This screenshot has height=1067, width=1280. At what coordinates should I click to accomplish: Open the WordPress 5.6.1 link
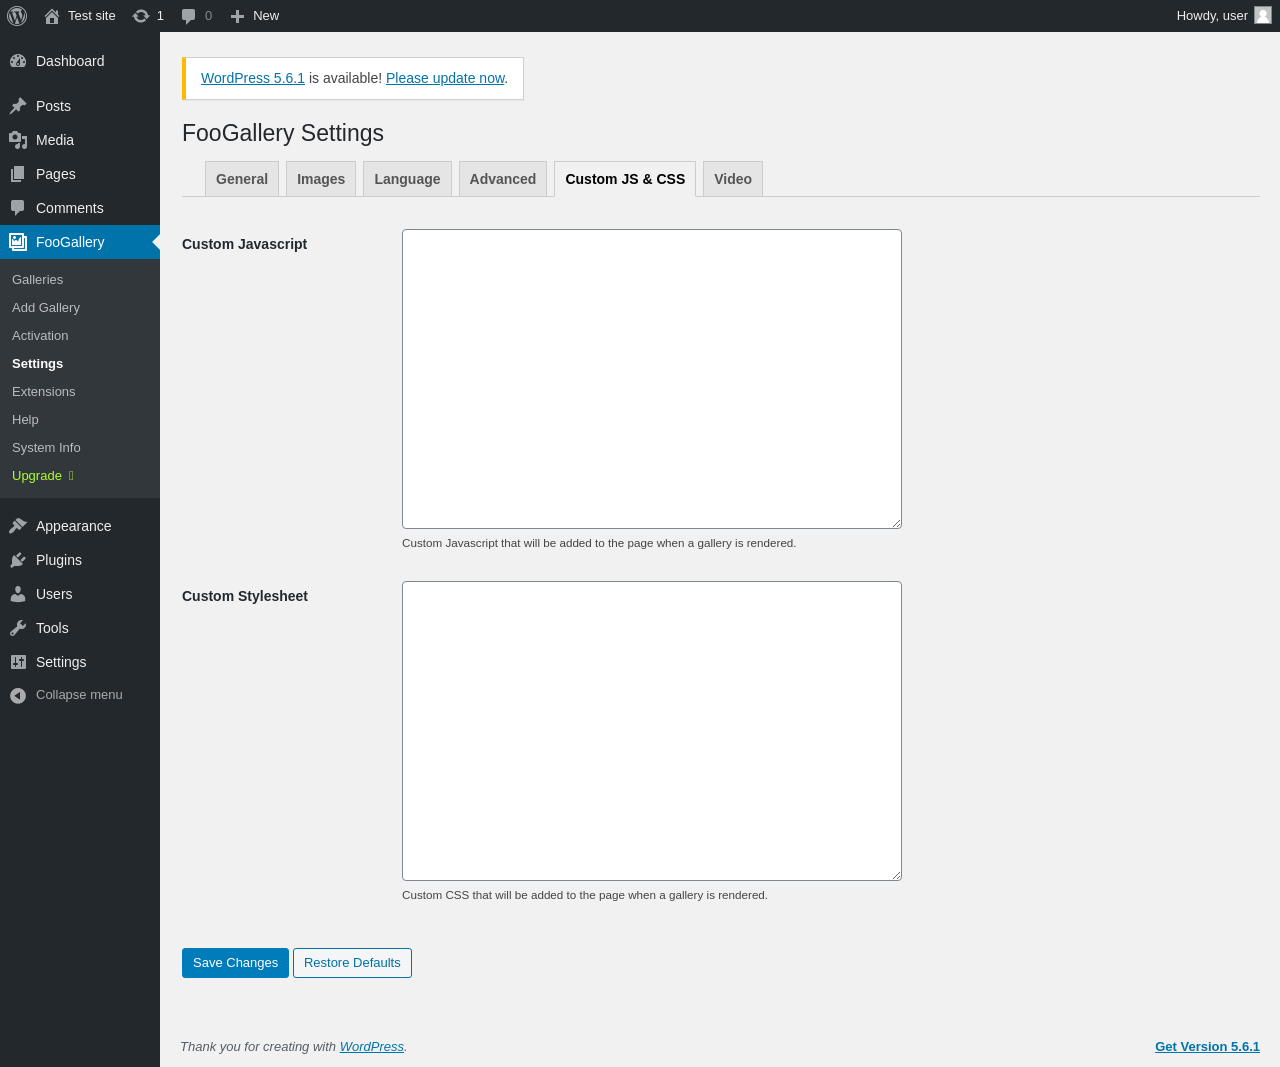pyautogui.click(x=253, y=78)
